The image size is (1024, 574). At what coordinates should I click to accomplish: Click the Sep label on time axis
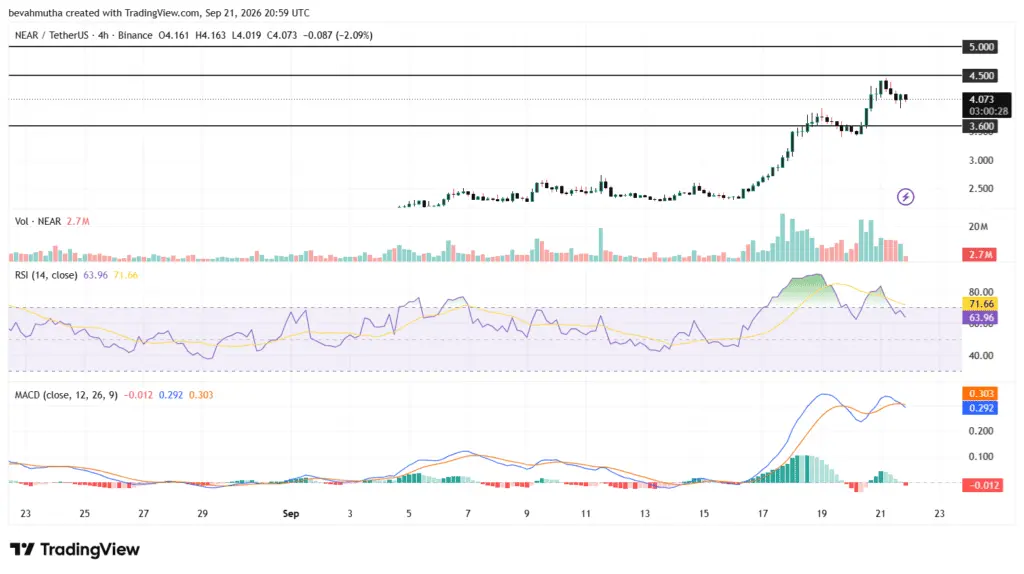coord(291,514)
